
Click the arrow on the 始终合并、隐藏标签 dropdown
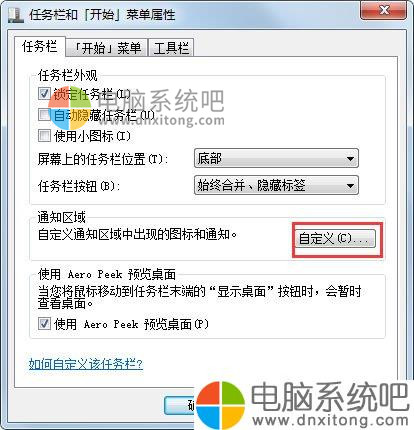click(x=350, y=185)
